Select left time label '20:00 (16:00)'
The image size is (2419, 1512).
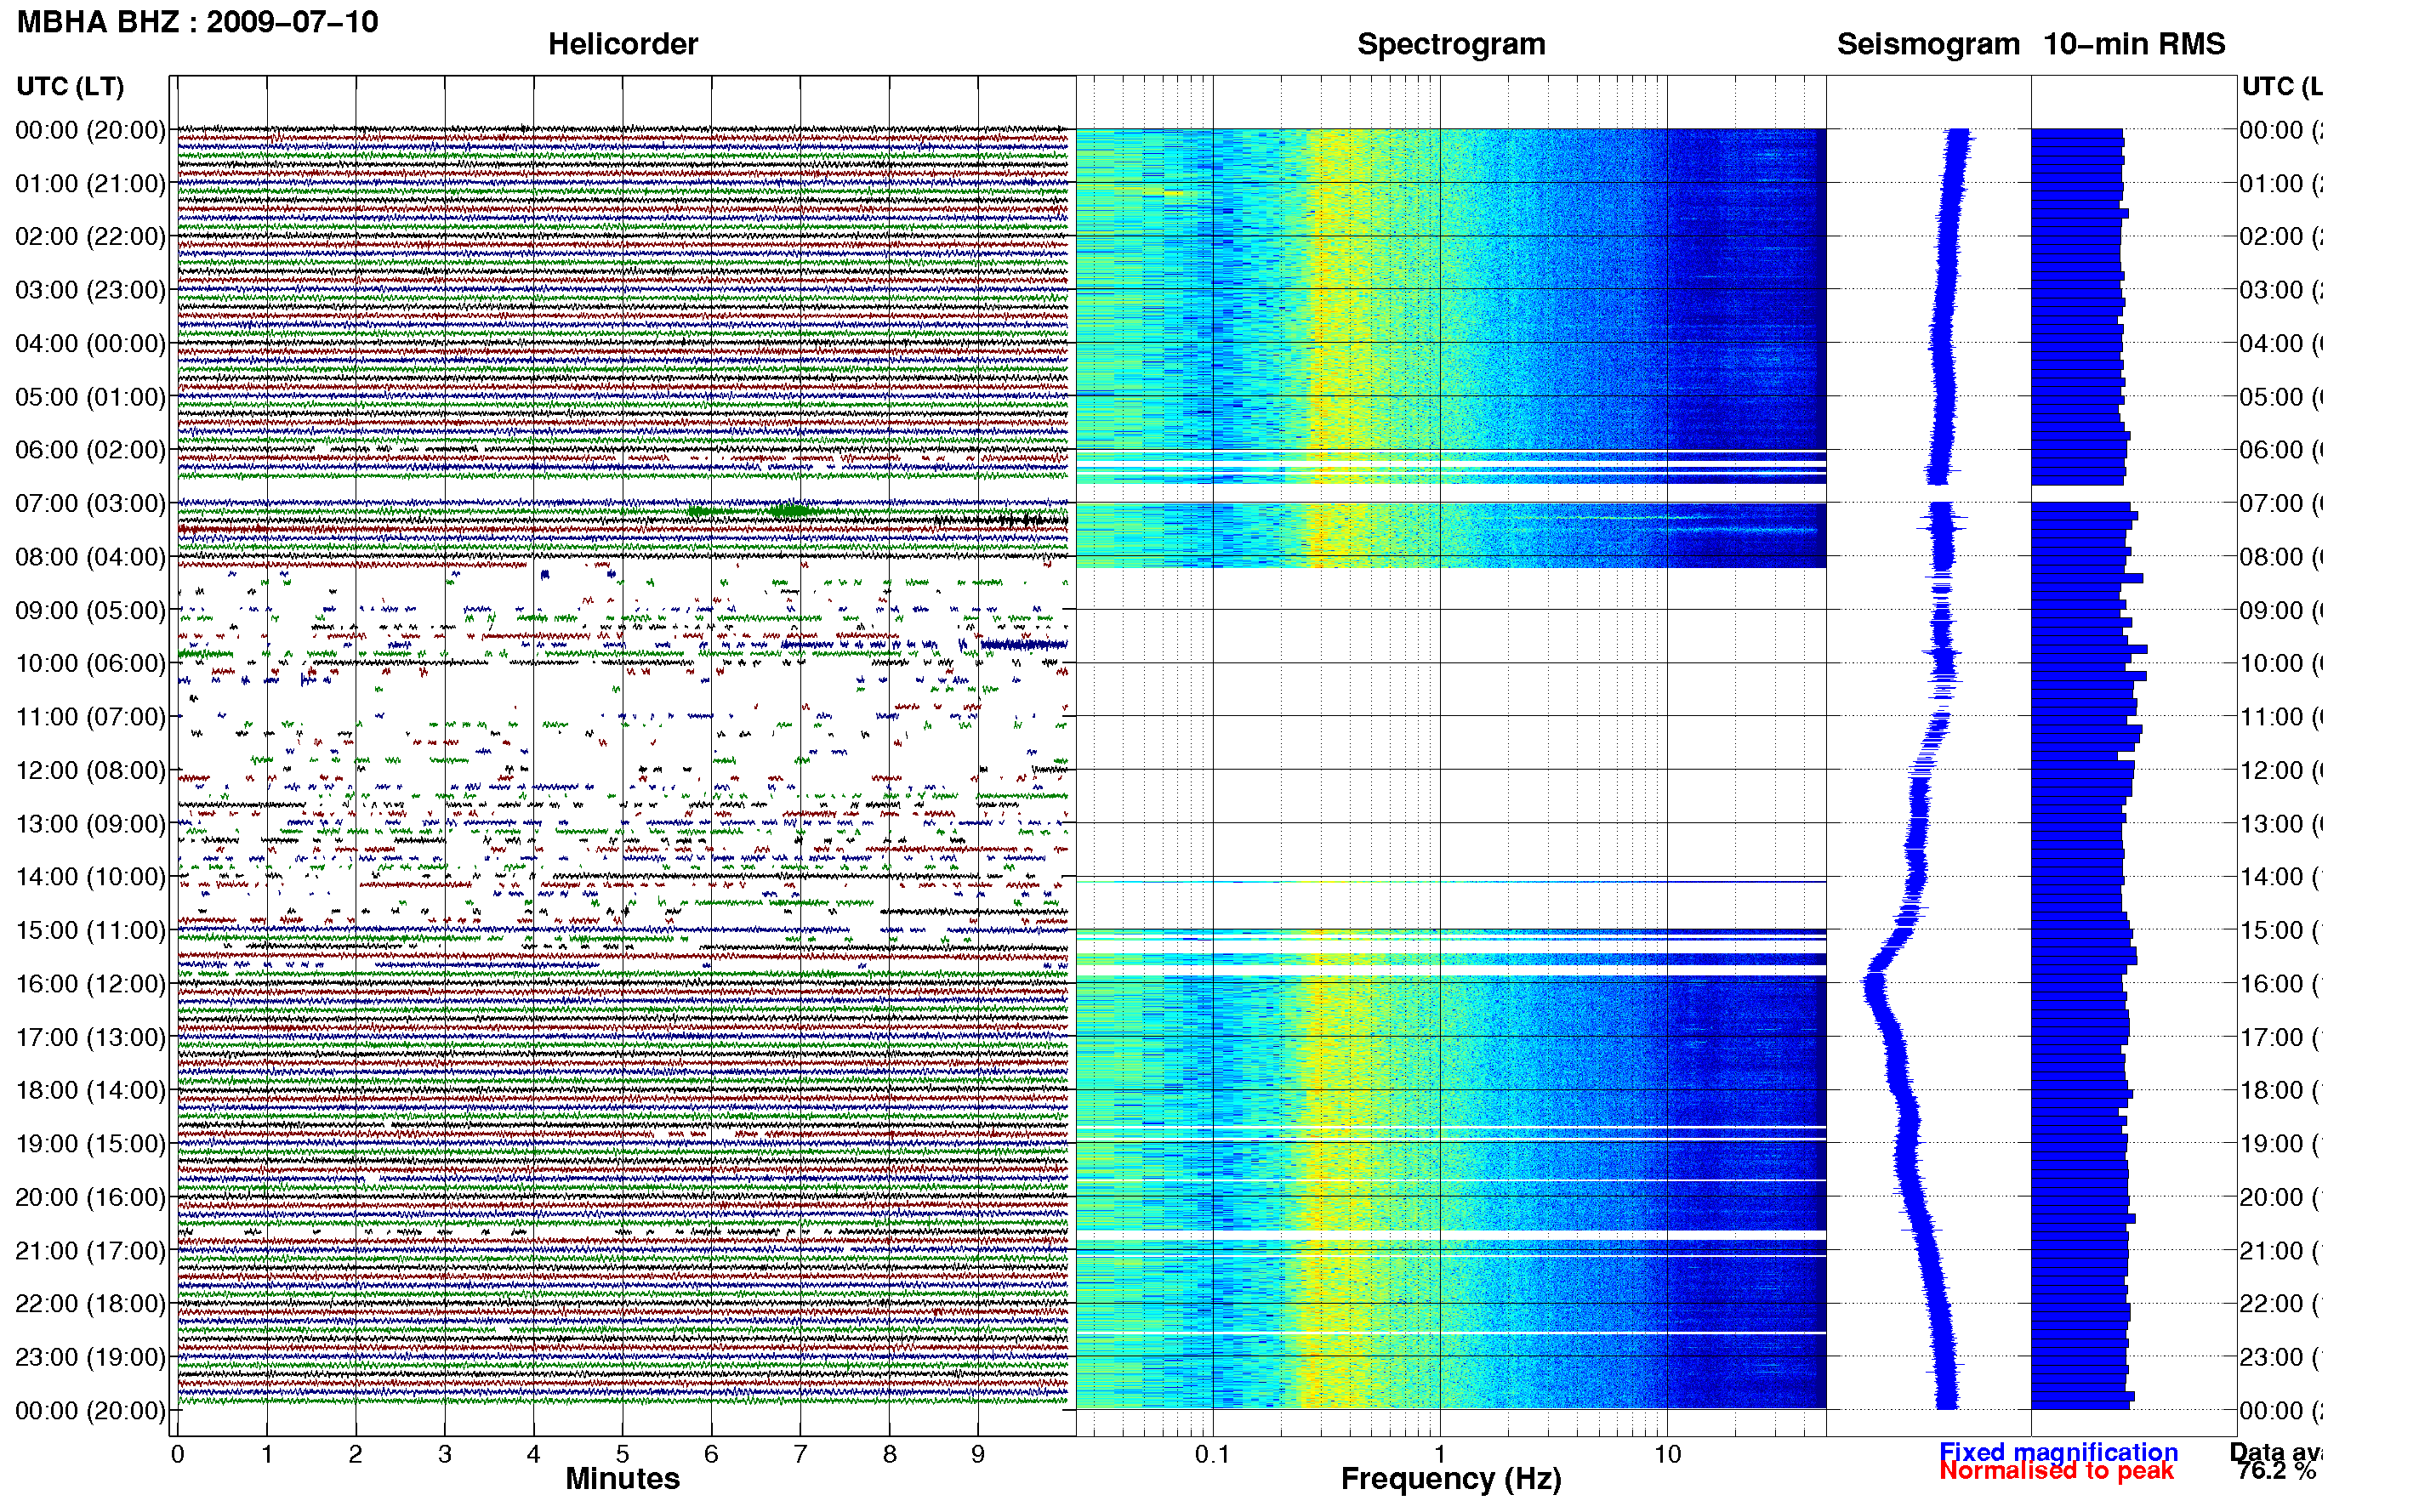(x=90, y=1197)
